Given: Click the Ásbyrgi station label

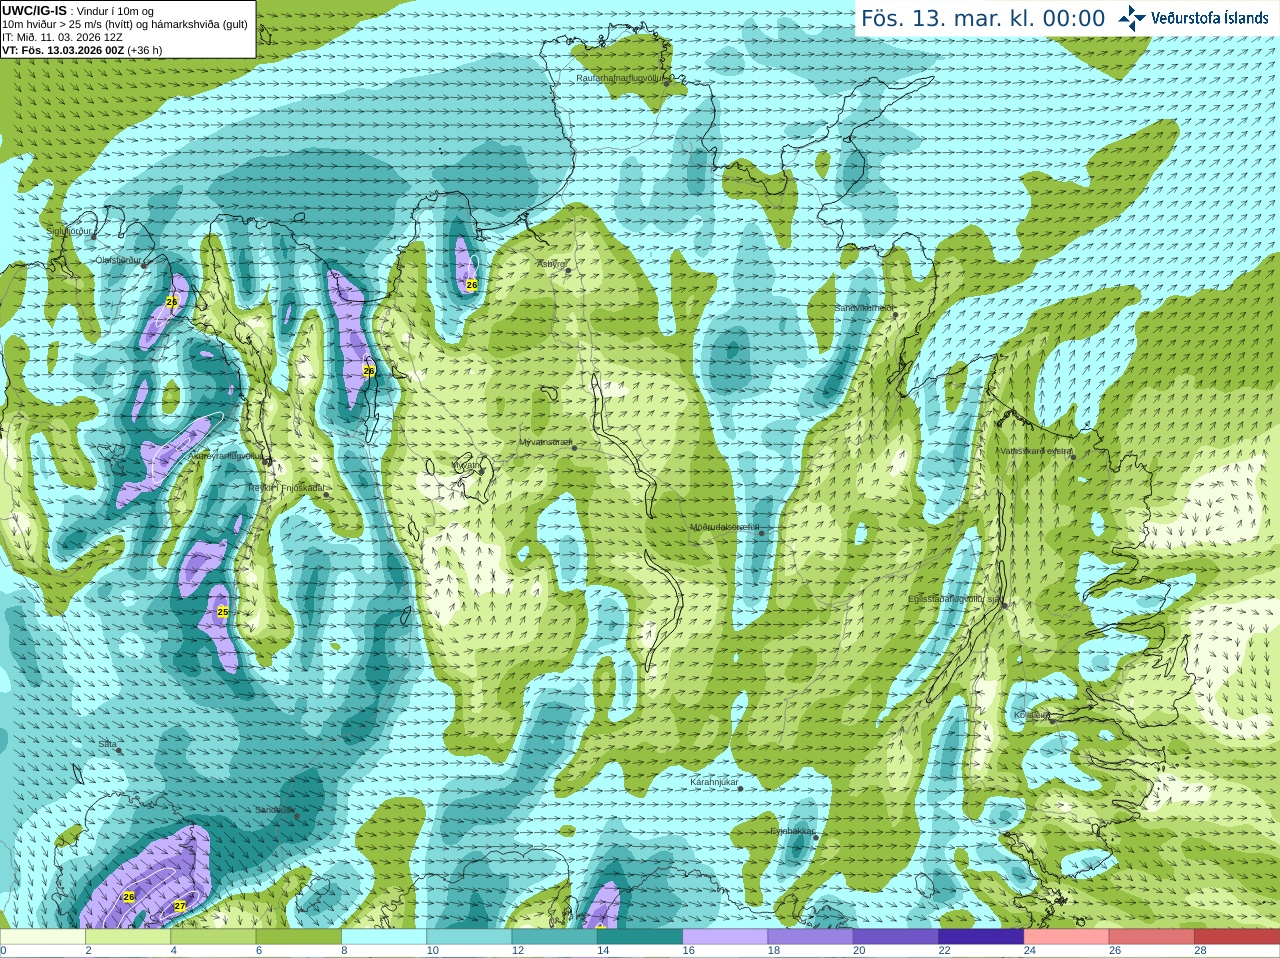Looking at the screenshot, I should click(x=552, y=264).
